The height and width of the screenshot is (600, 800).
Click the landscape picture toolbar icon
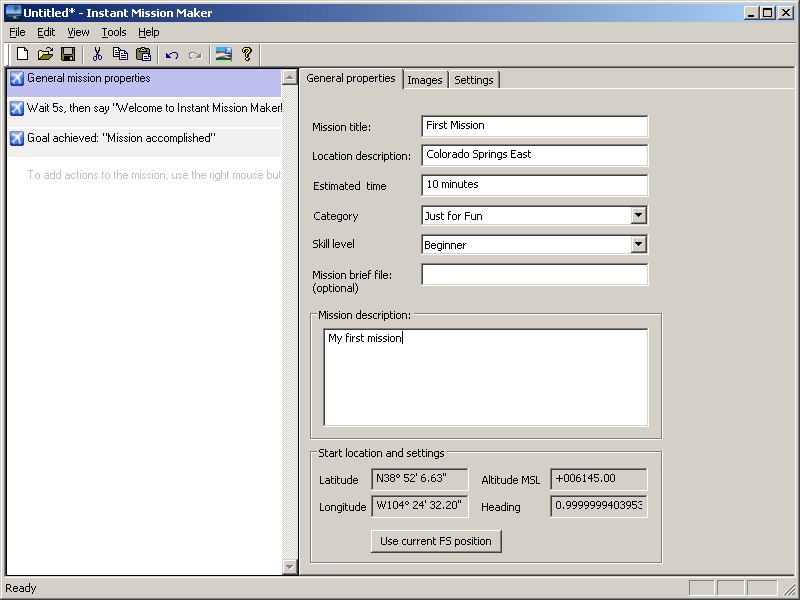point(223,54)
